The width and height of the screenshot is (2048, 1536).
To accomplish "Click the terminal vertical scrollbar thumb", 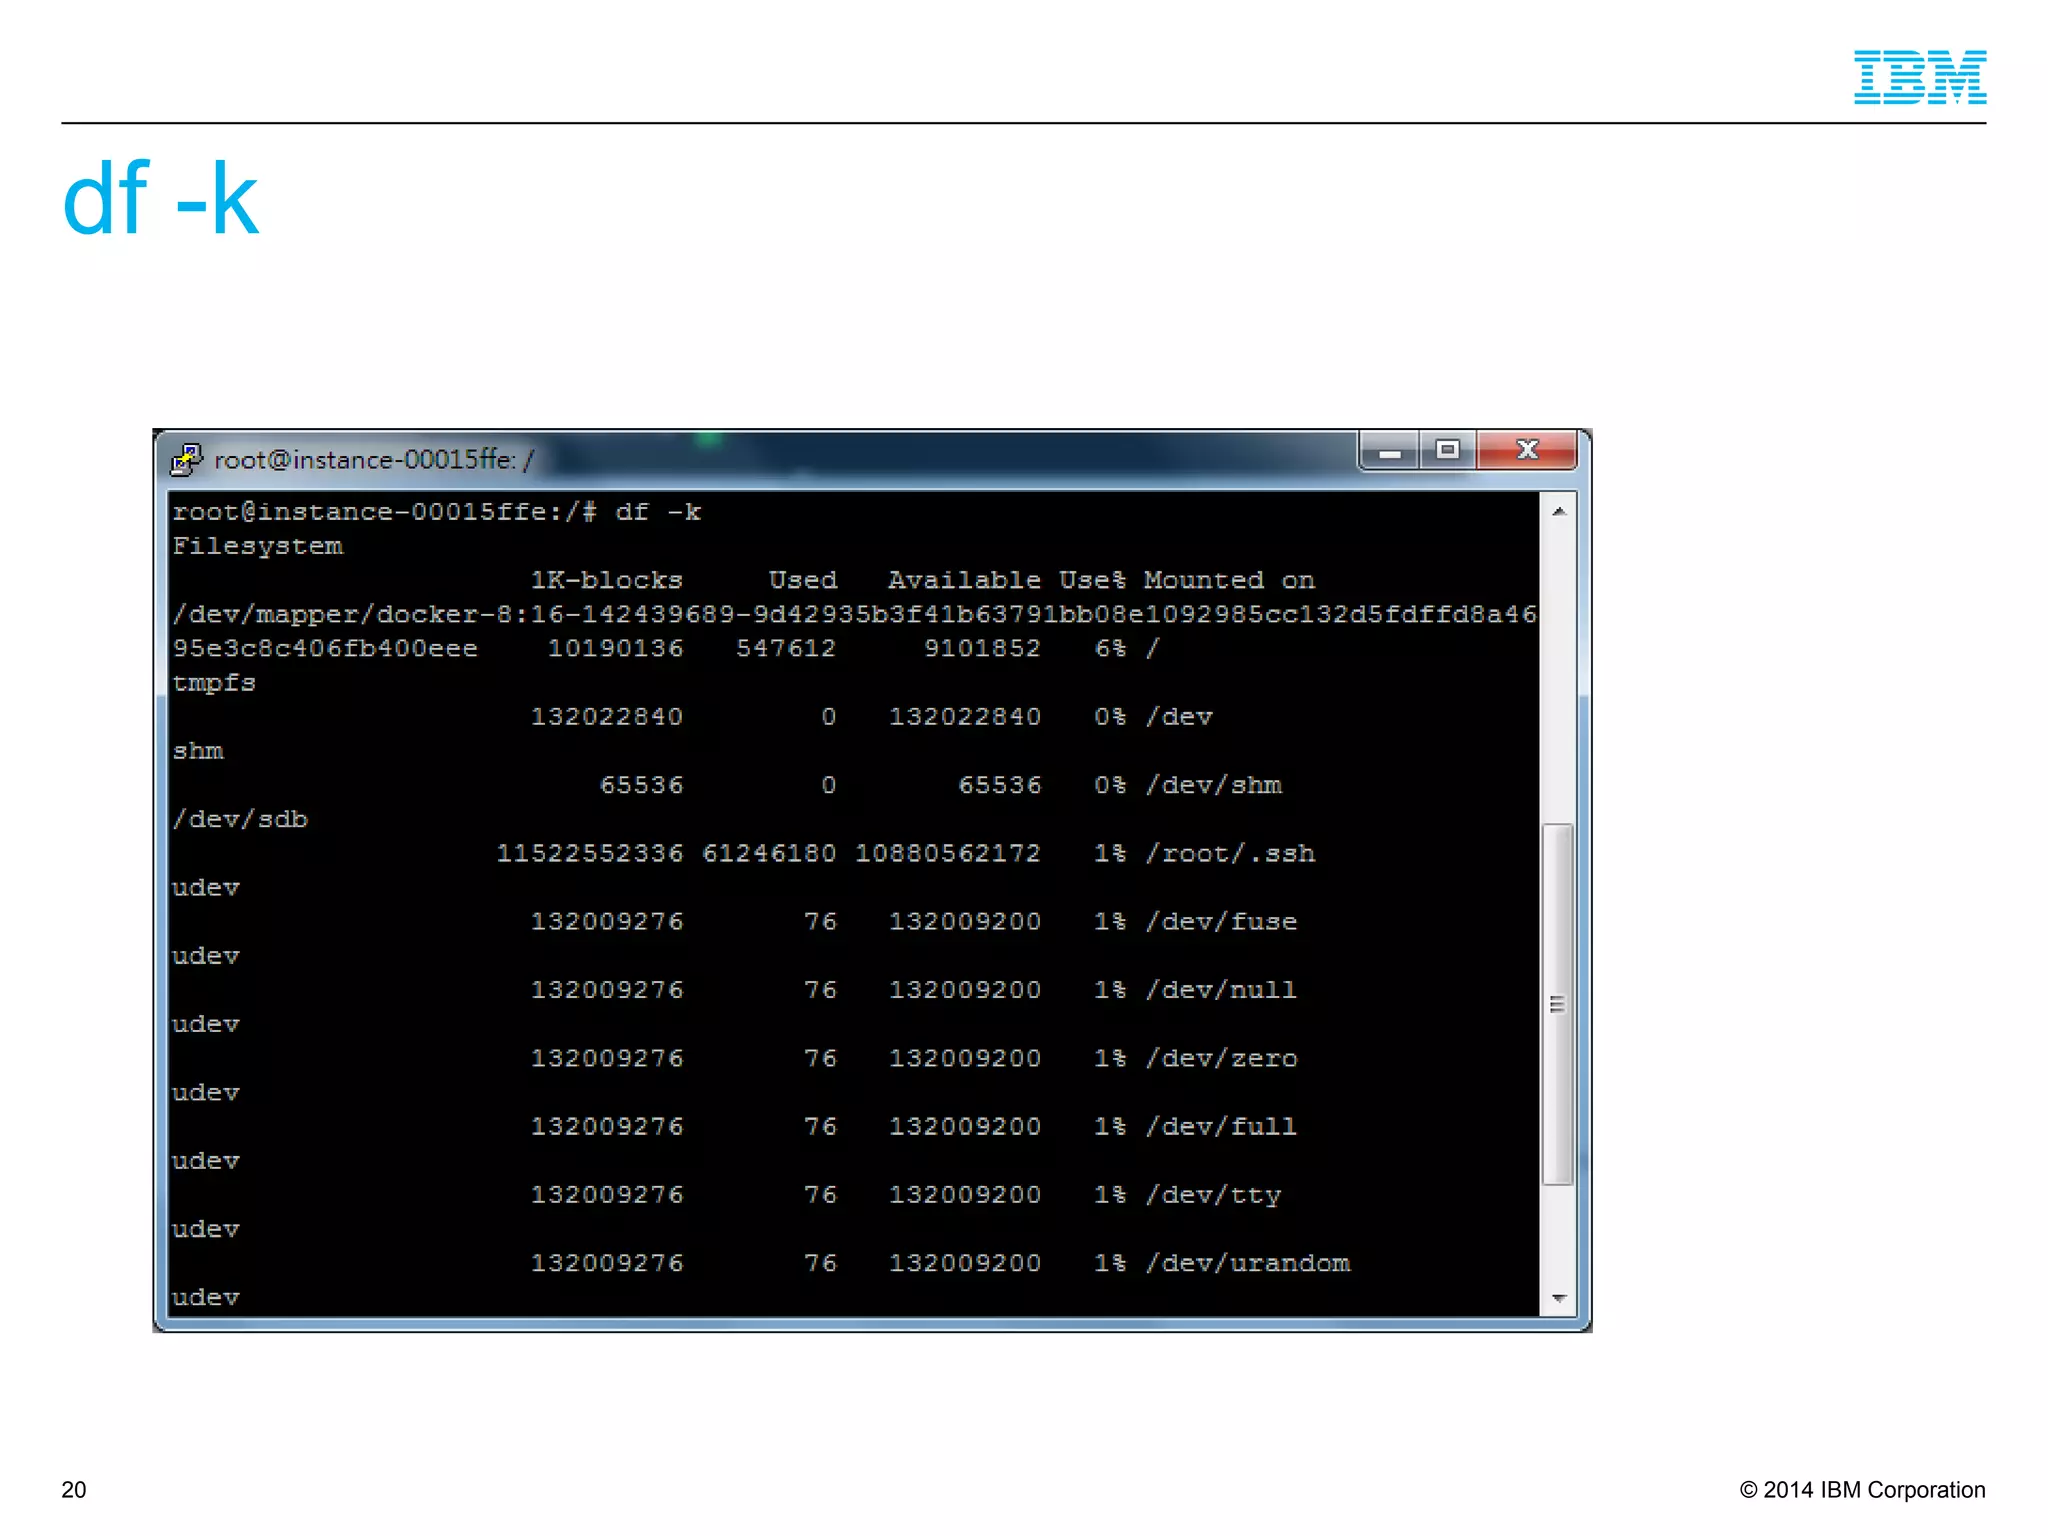I will [1558, 1003].
